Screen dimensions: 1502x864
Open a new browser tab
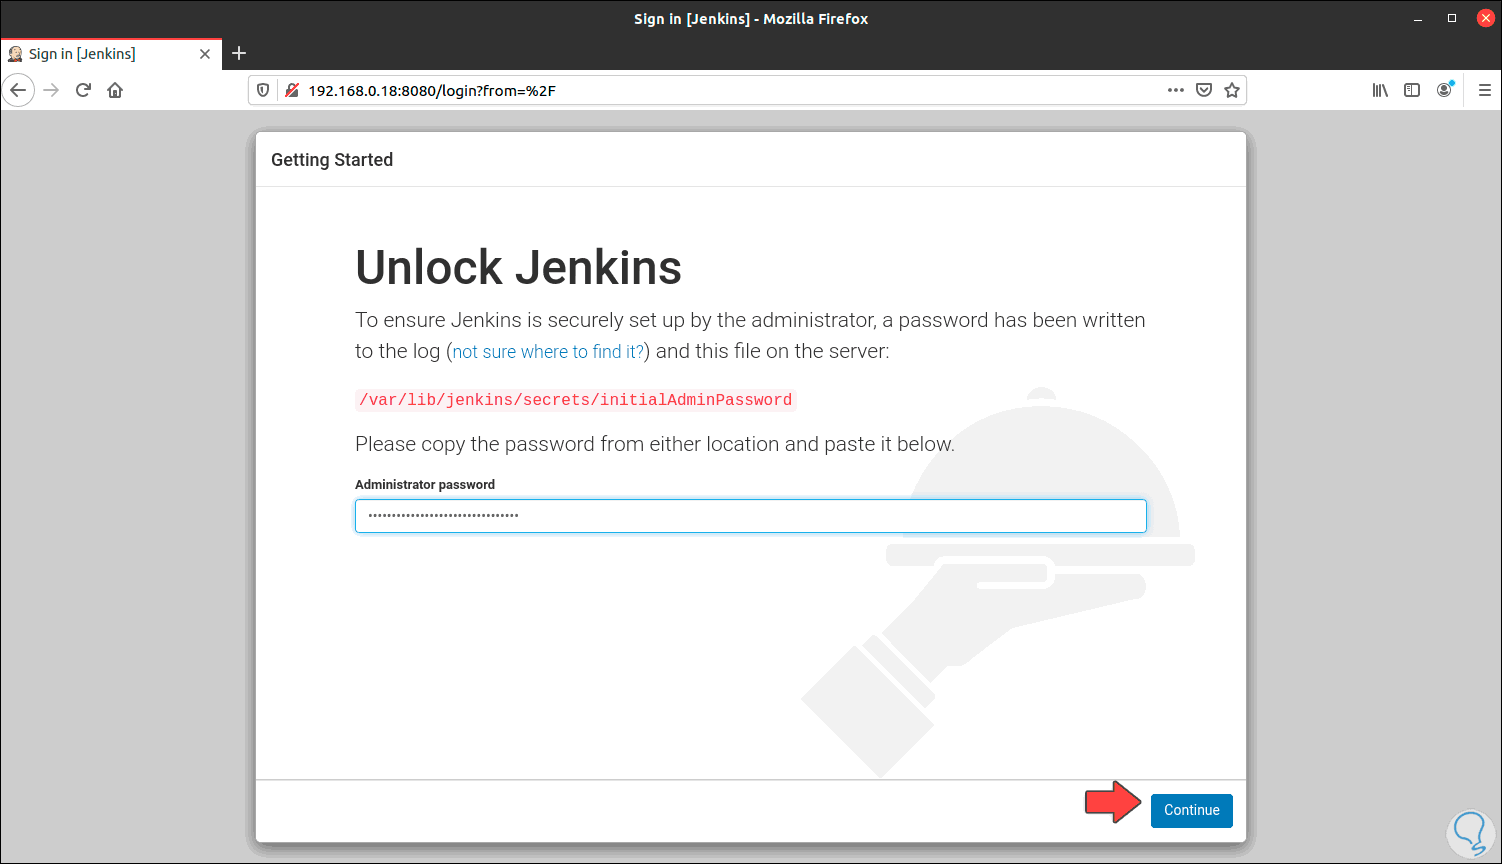(x=239, y=54)
